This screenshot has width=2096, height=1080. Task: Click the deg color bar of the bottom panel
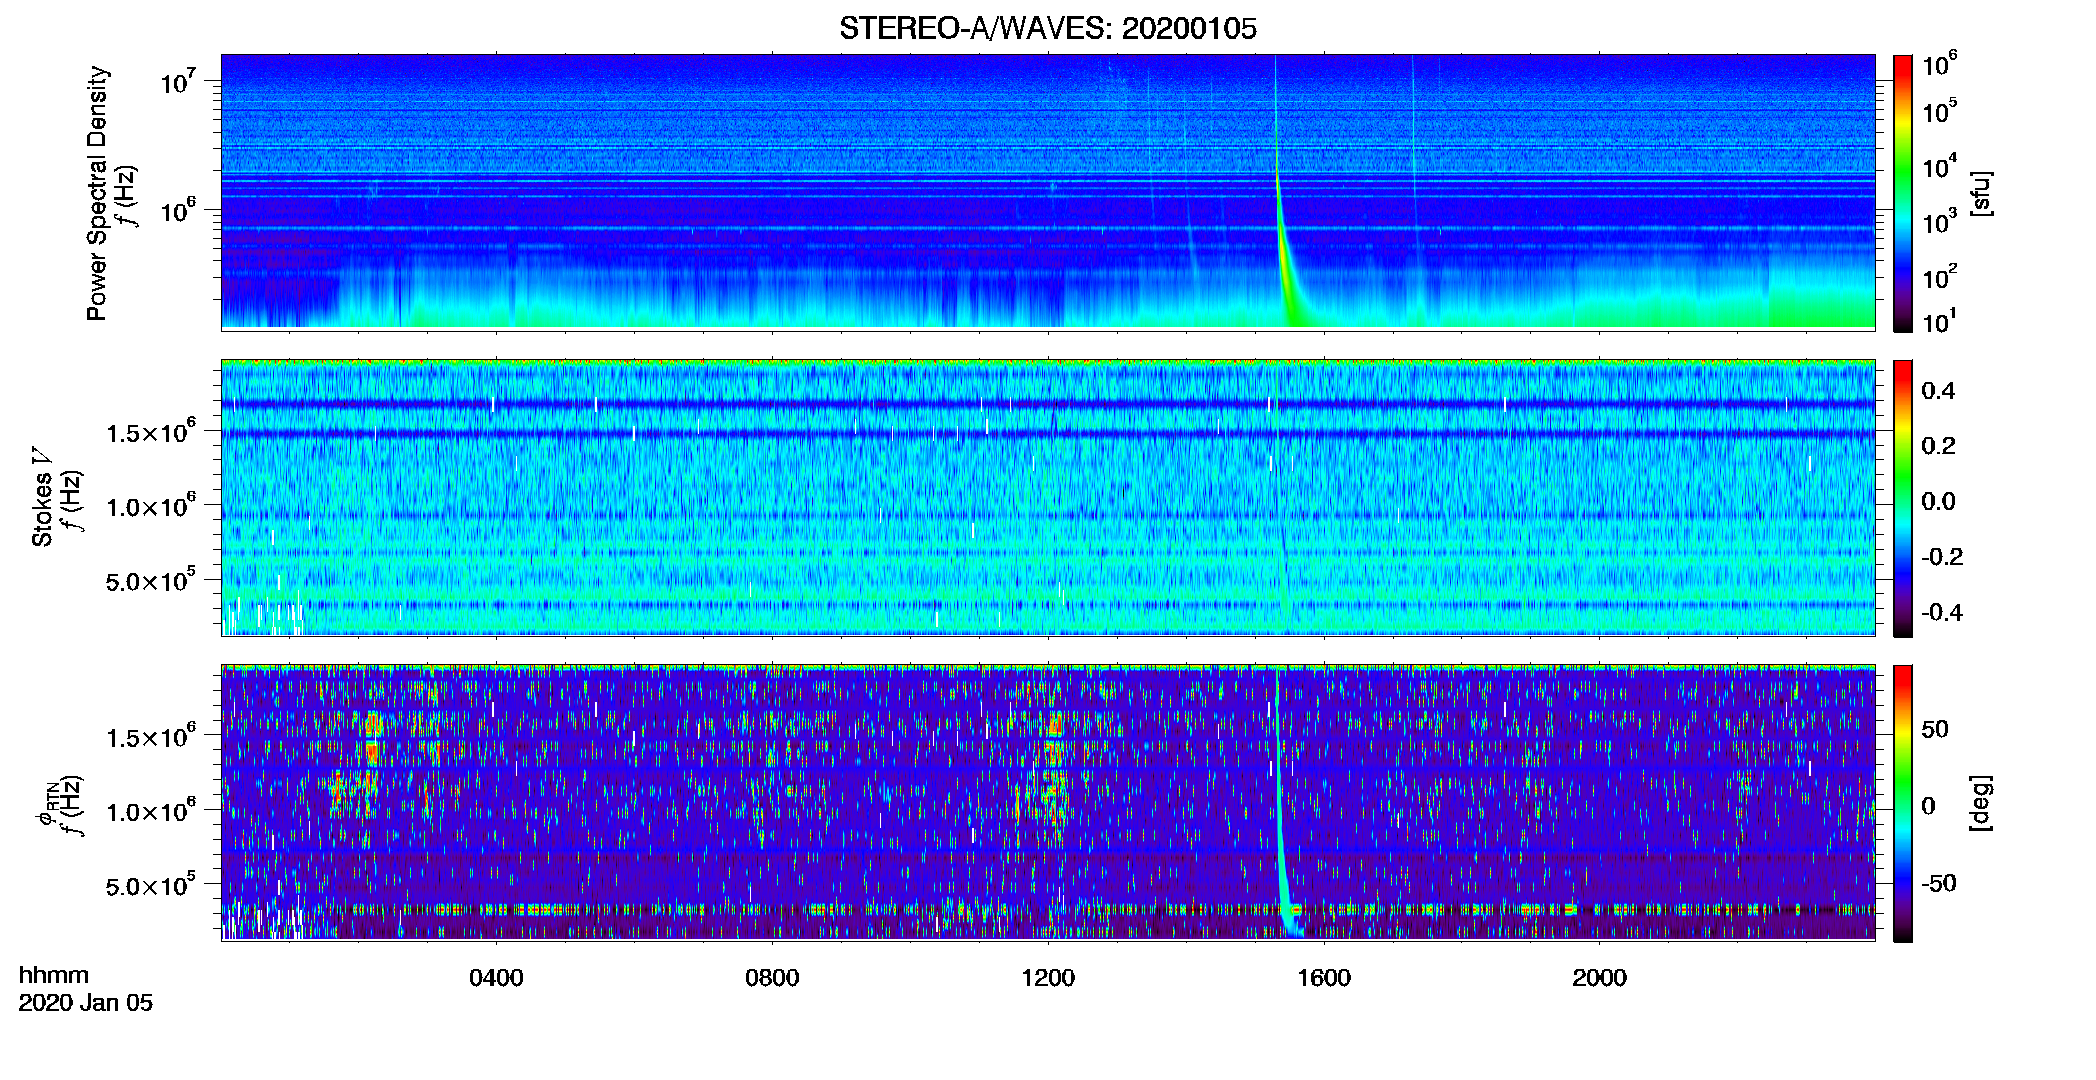click(x=1902, y=803)
